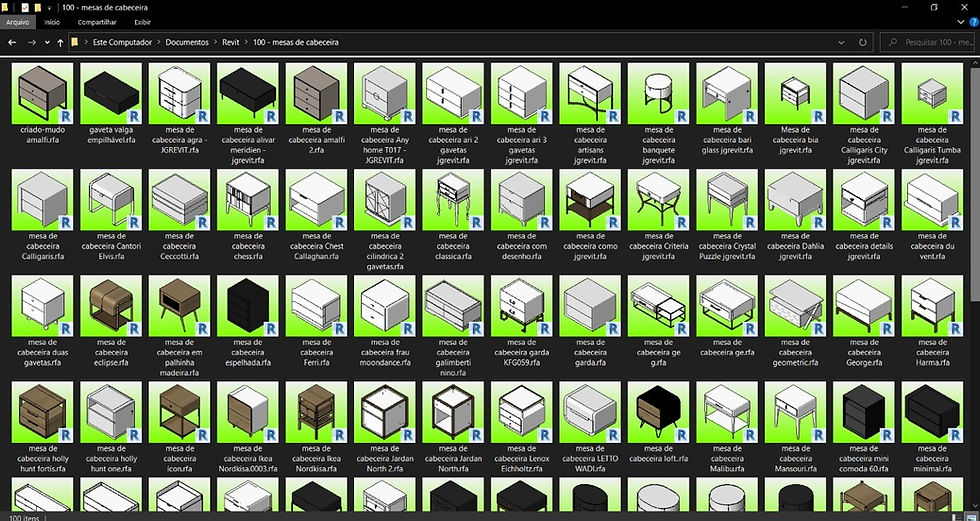
Task: Select the mesa de cabeceira geometric.rfa thumbnail
Action: [795, 305]
